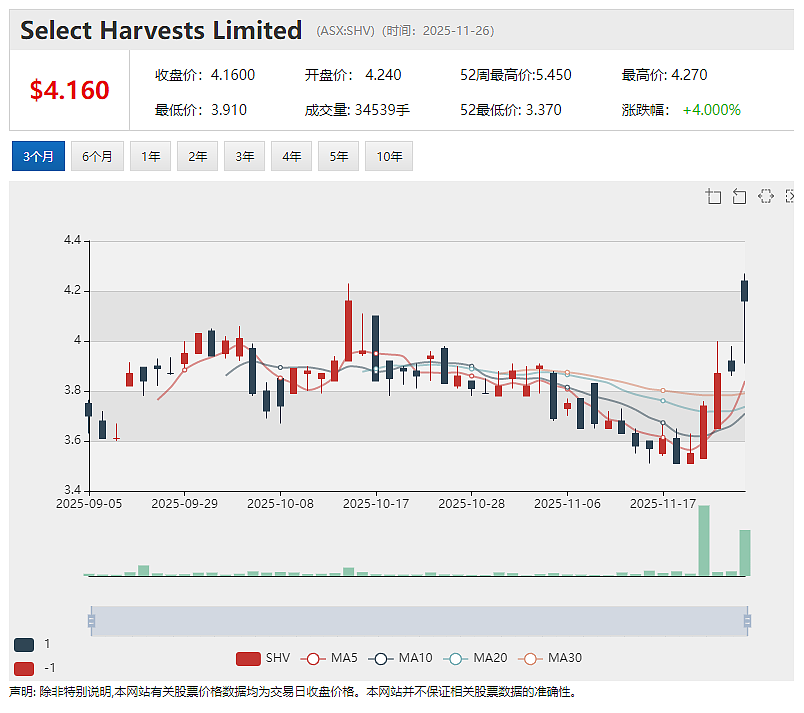This screenshot has width=804, height=713.
Task: Click 52周最高价:5.450 text
Action: pos(516,75)
